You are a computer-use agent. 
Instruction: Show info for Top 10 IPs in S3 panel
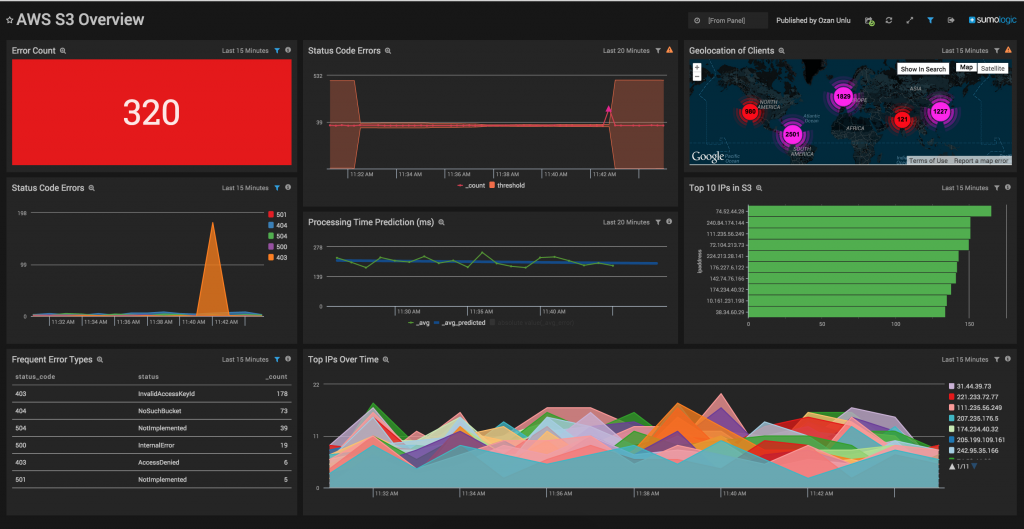click(1008, 187)
